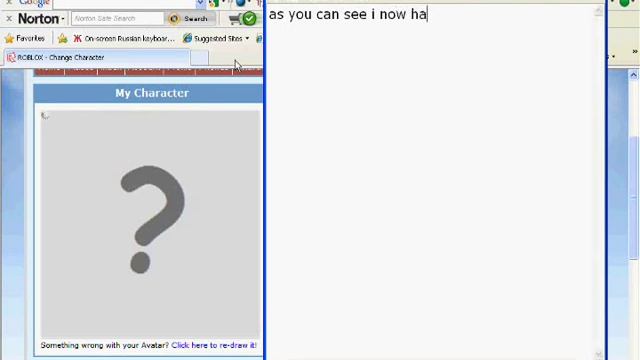Screen dimensions: 640x360
Task: Click the My Character panel header
Action: 149,93
